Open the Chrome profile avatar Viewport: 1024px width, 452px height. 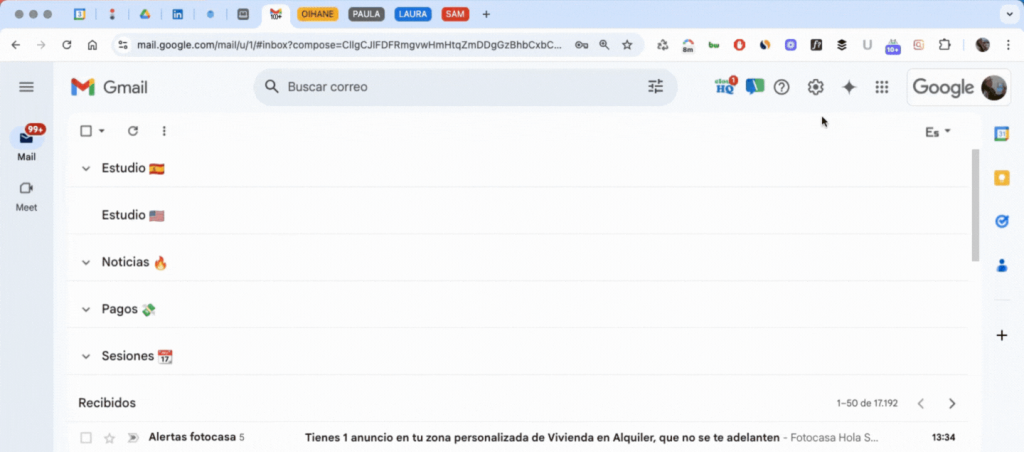(x=982, y=45)
